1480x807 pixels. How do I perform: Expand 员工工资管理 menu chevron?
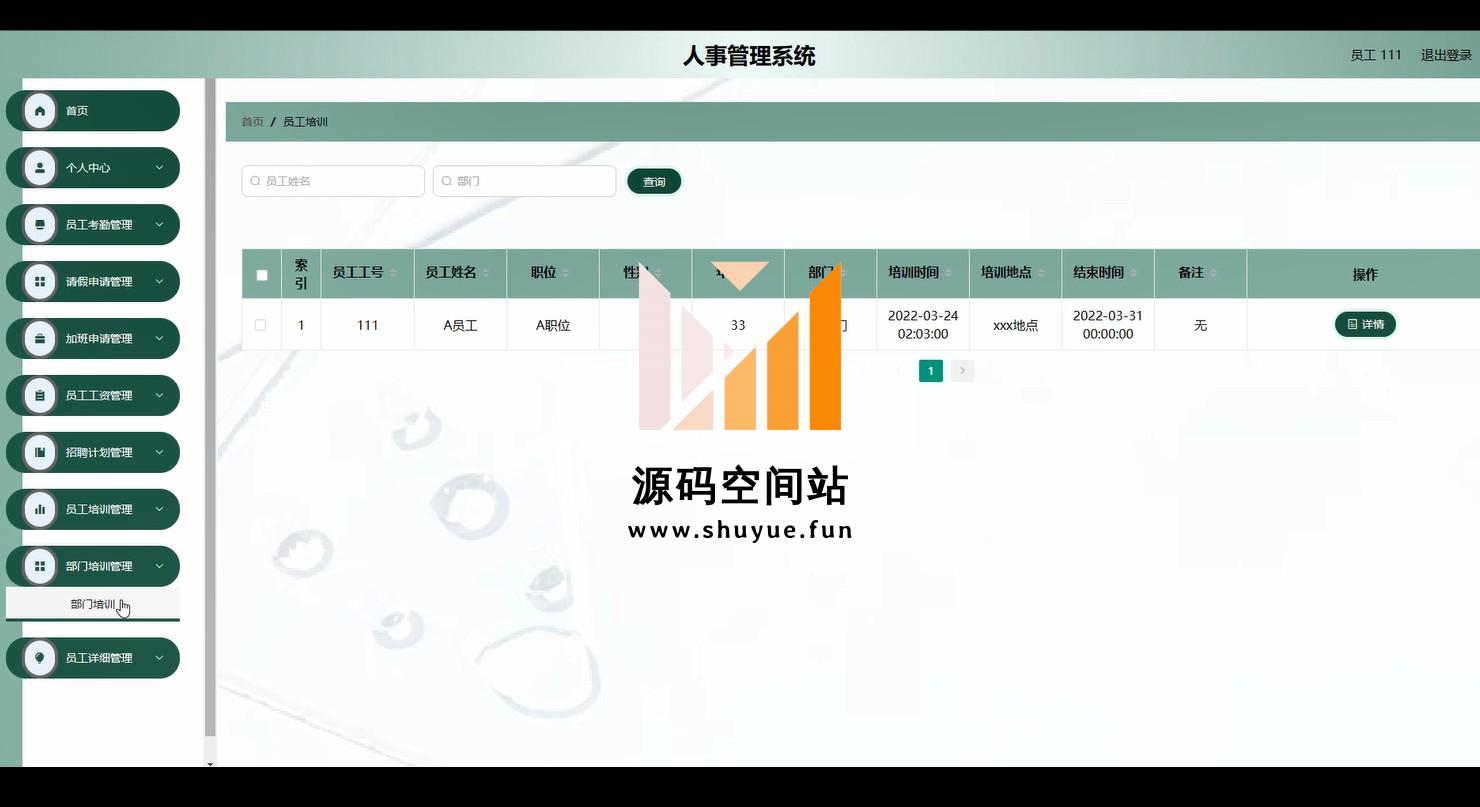click(159, 396)
